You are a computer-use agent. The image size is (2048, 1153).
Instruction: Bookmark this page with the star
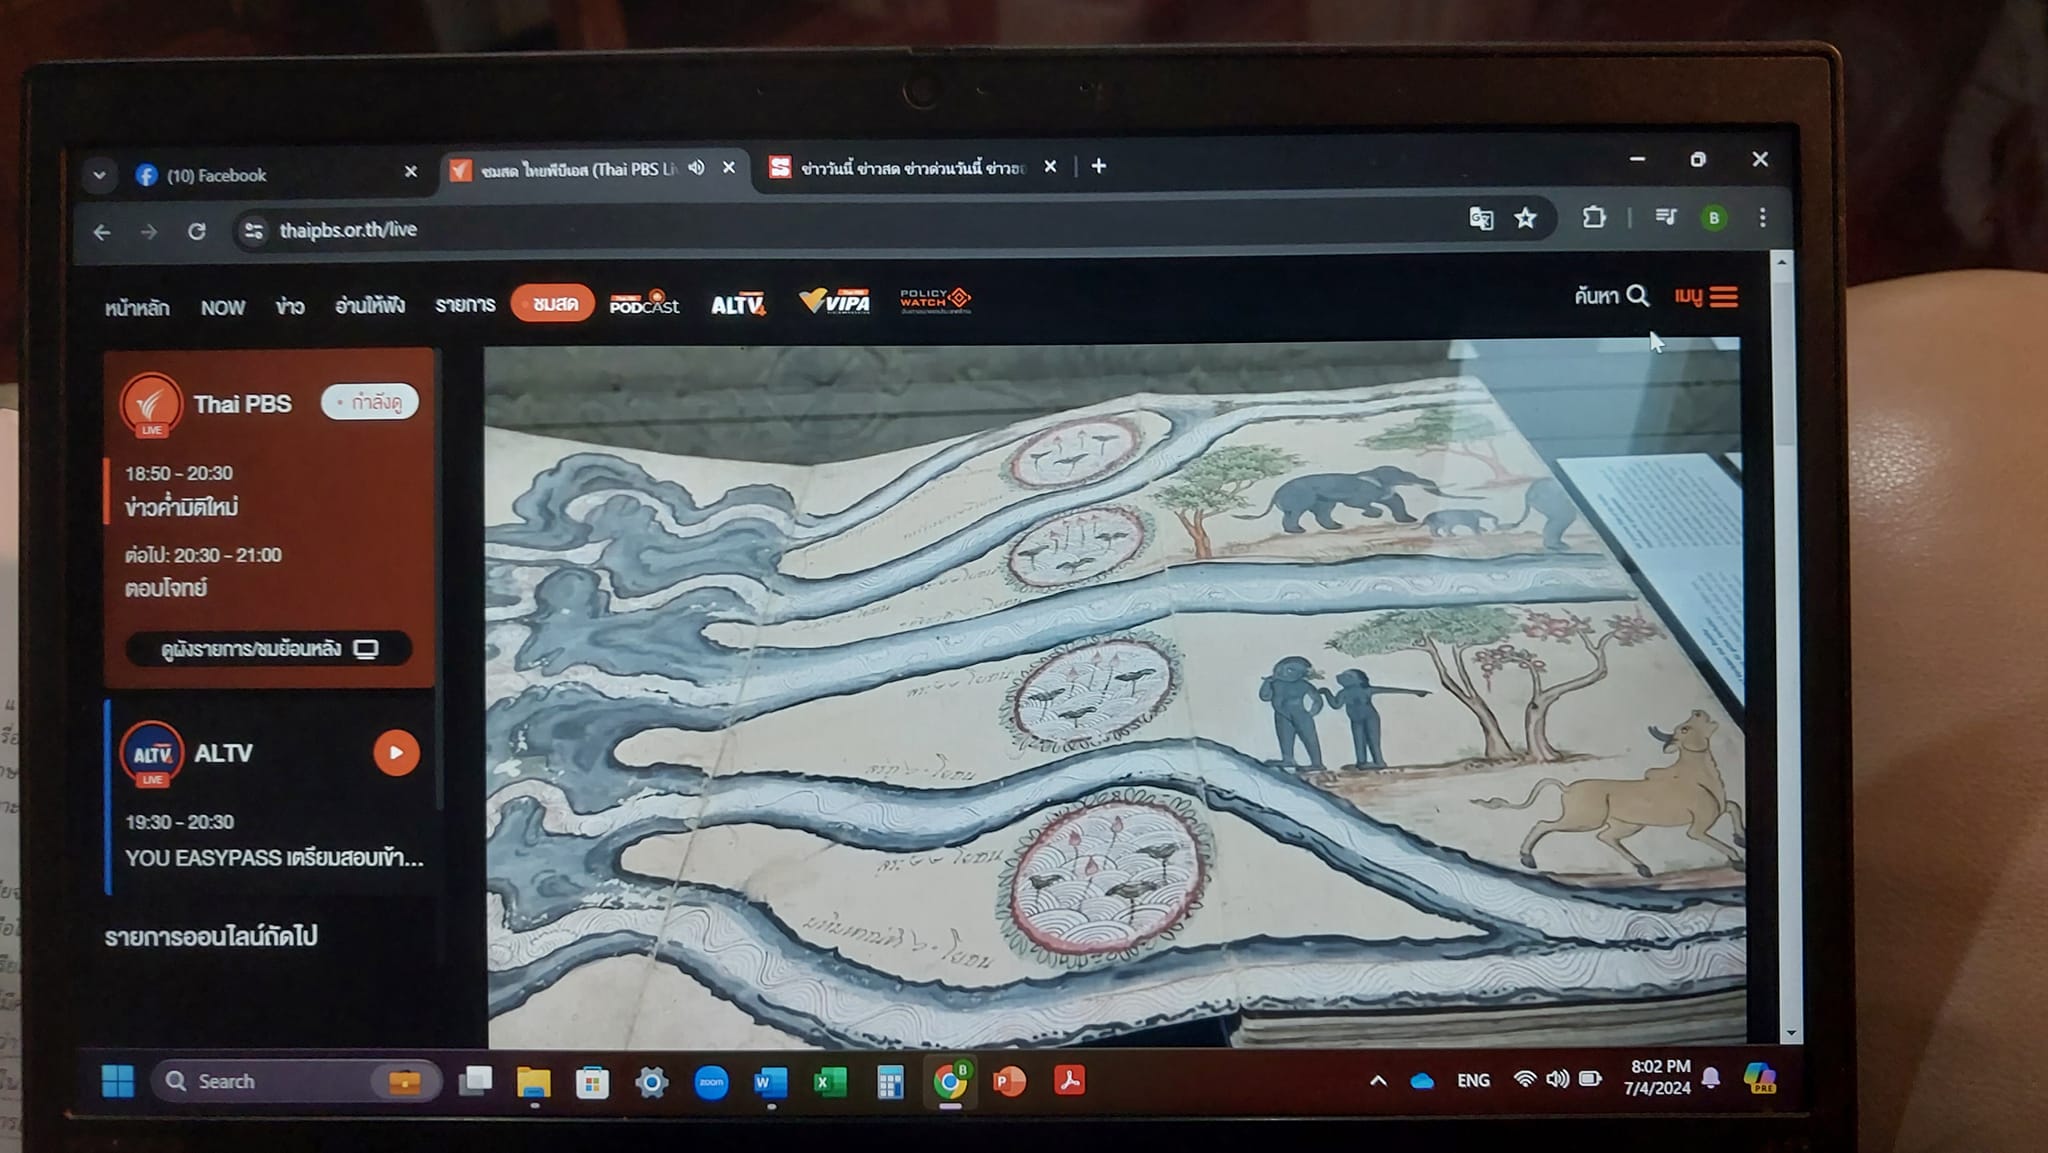coord(1525,218)
